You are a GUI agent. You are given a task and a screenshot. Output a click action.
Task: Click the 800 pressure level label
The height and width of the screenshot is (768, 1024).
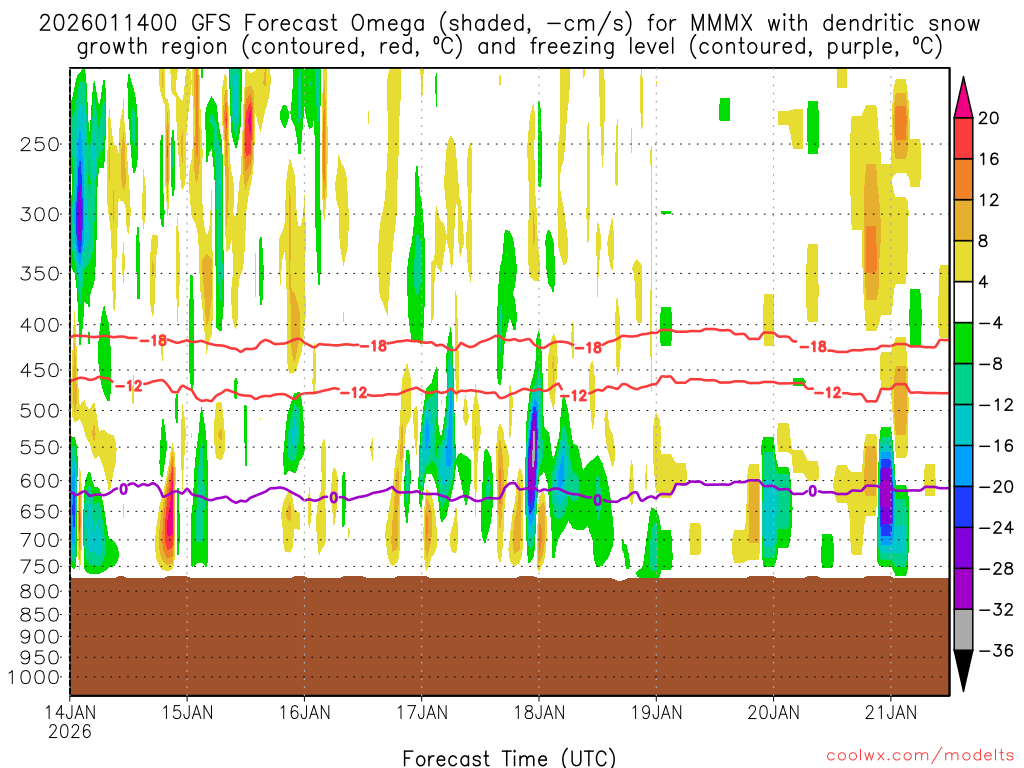(40, 592)
